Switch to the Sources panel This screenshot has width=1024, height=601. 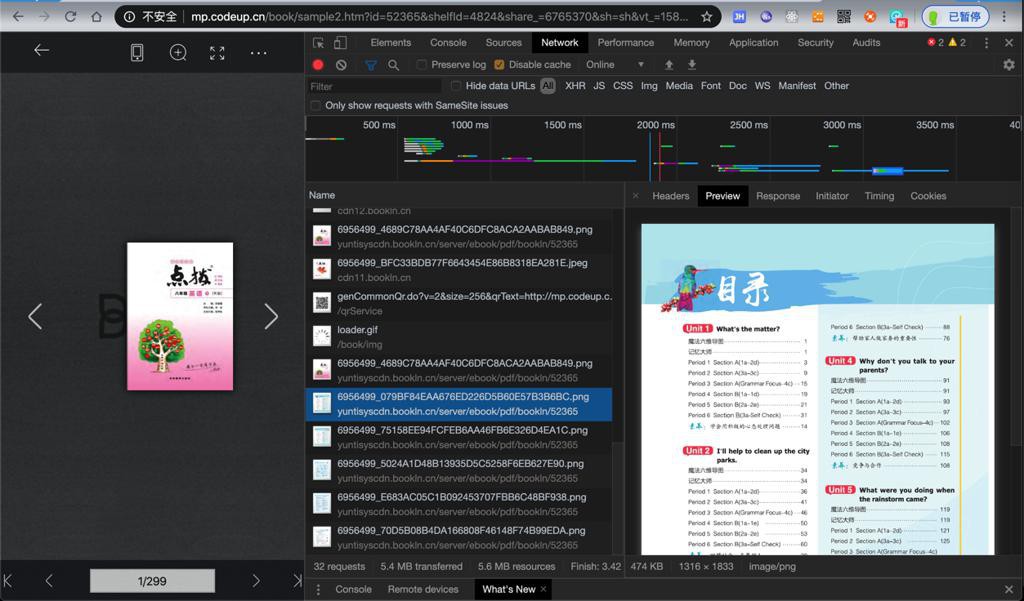click(504, 42)
